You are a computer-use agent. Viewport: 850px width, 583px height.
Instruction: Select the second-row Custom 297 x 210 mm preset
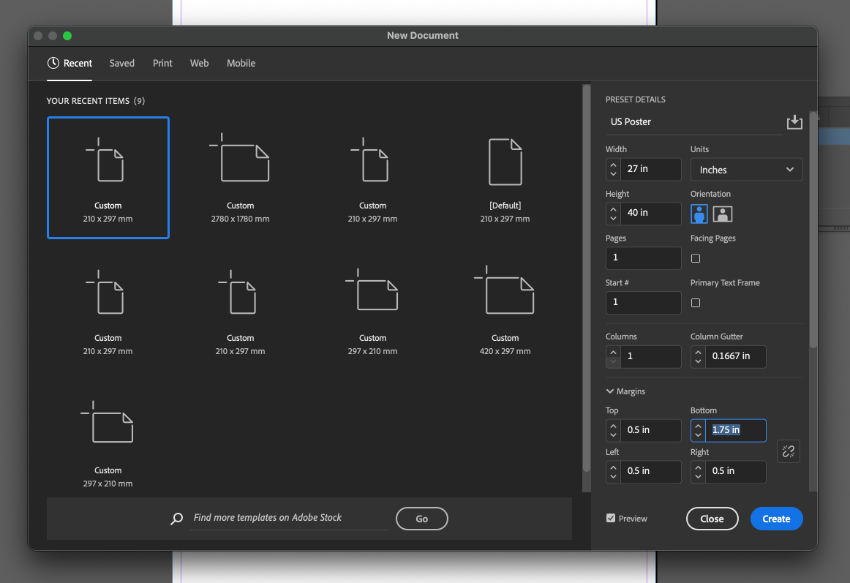tap(372, 310)
